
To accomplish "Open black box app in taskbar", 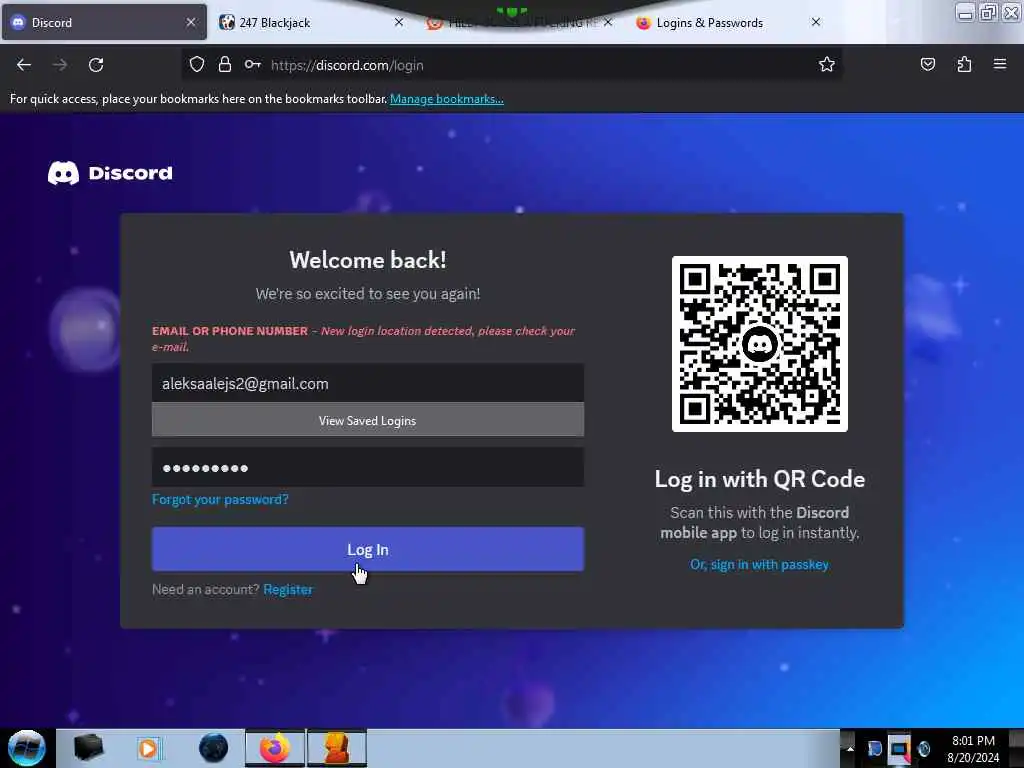I will coord(88,748).
